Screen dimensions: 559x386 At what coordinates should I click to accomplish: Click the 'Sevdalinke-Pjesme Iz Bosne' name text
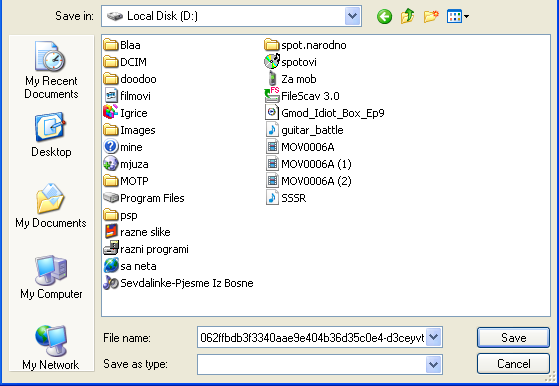pyautogui.click(x=187, y=283)
